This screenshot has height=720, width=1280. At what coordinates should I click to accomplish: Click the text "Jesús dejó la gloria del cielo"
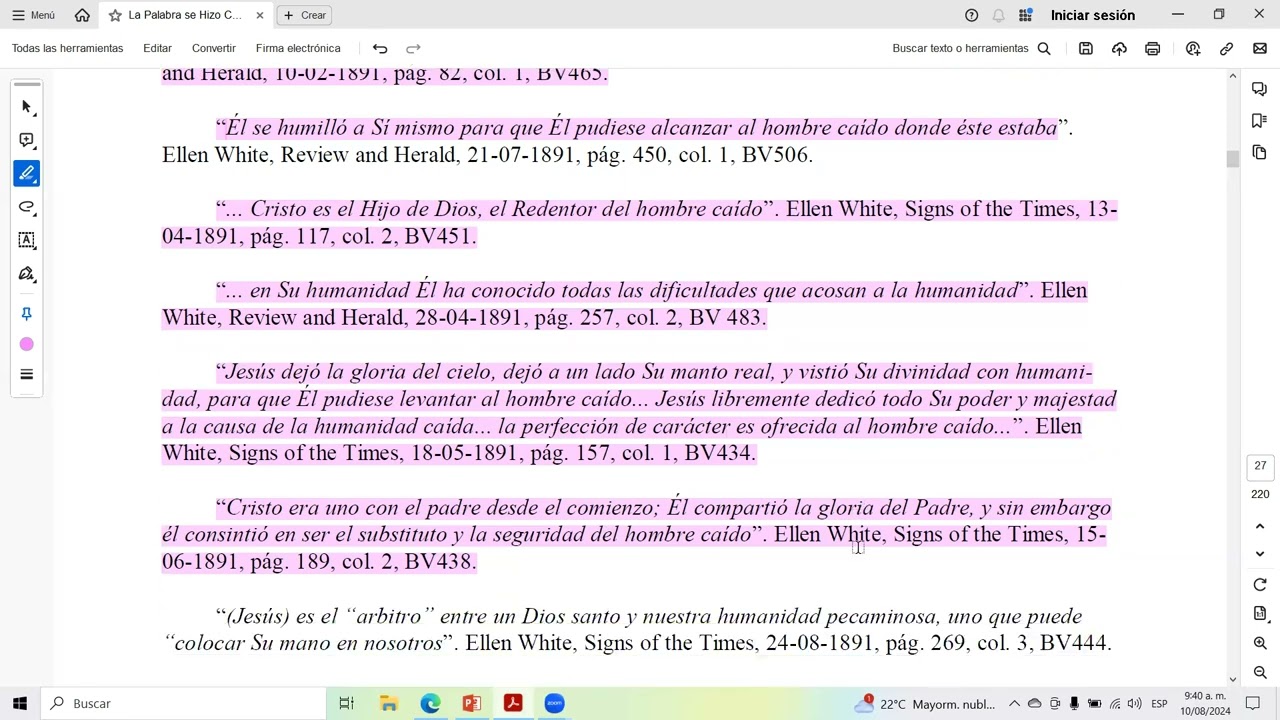(359, 372)
